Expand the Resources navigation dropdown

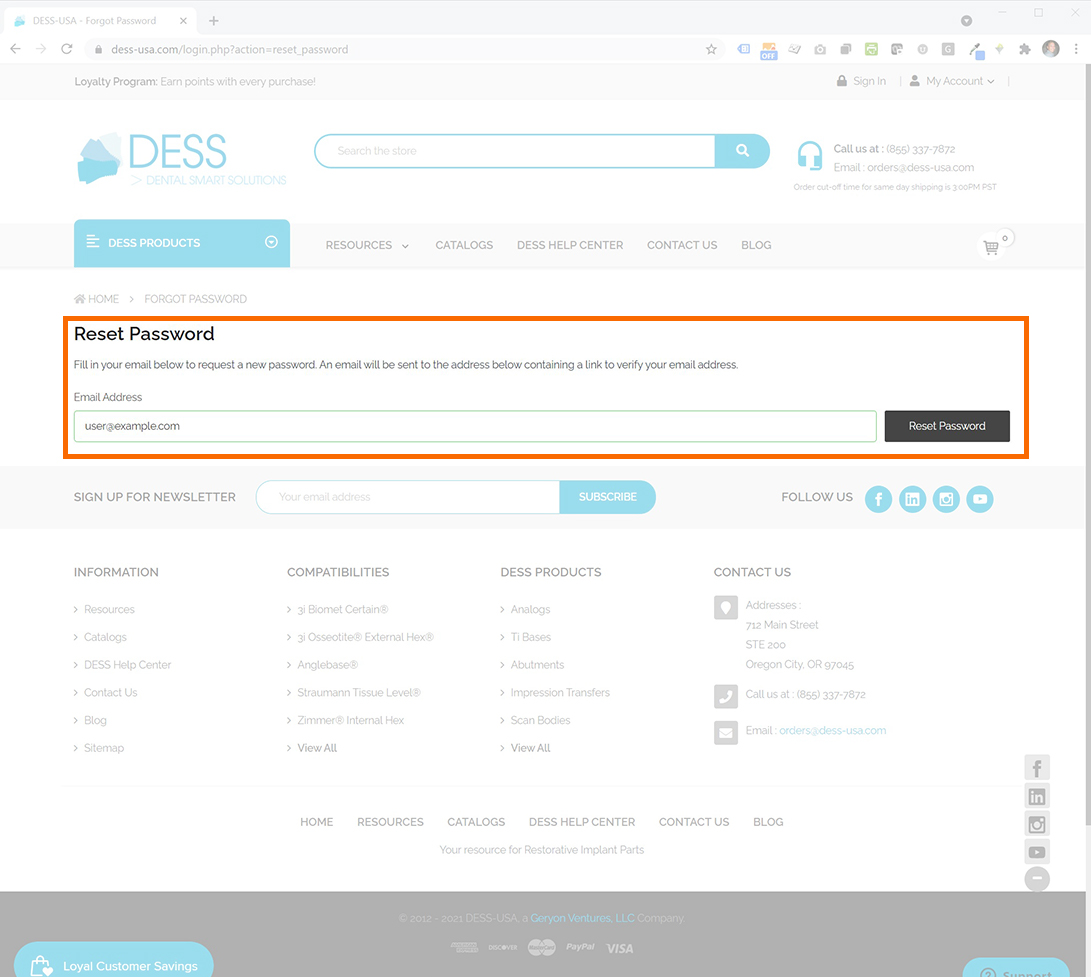pyautogui.click(x=367, y=245)
